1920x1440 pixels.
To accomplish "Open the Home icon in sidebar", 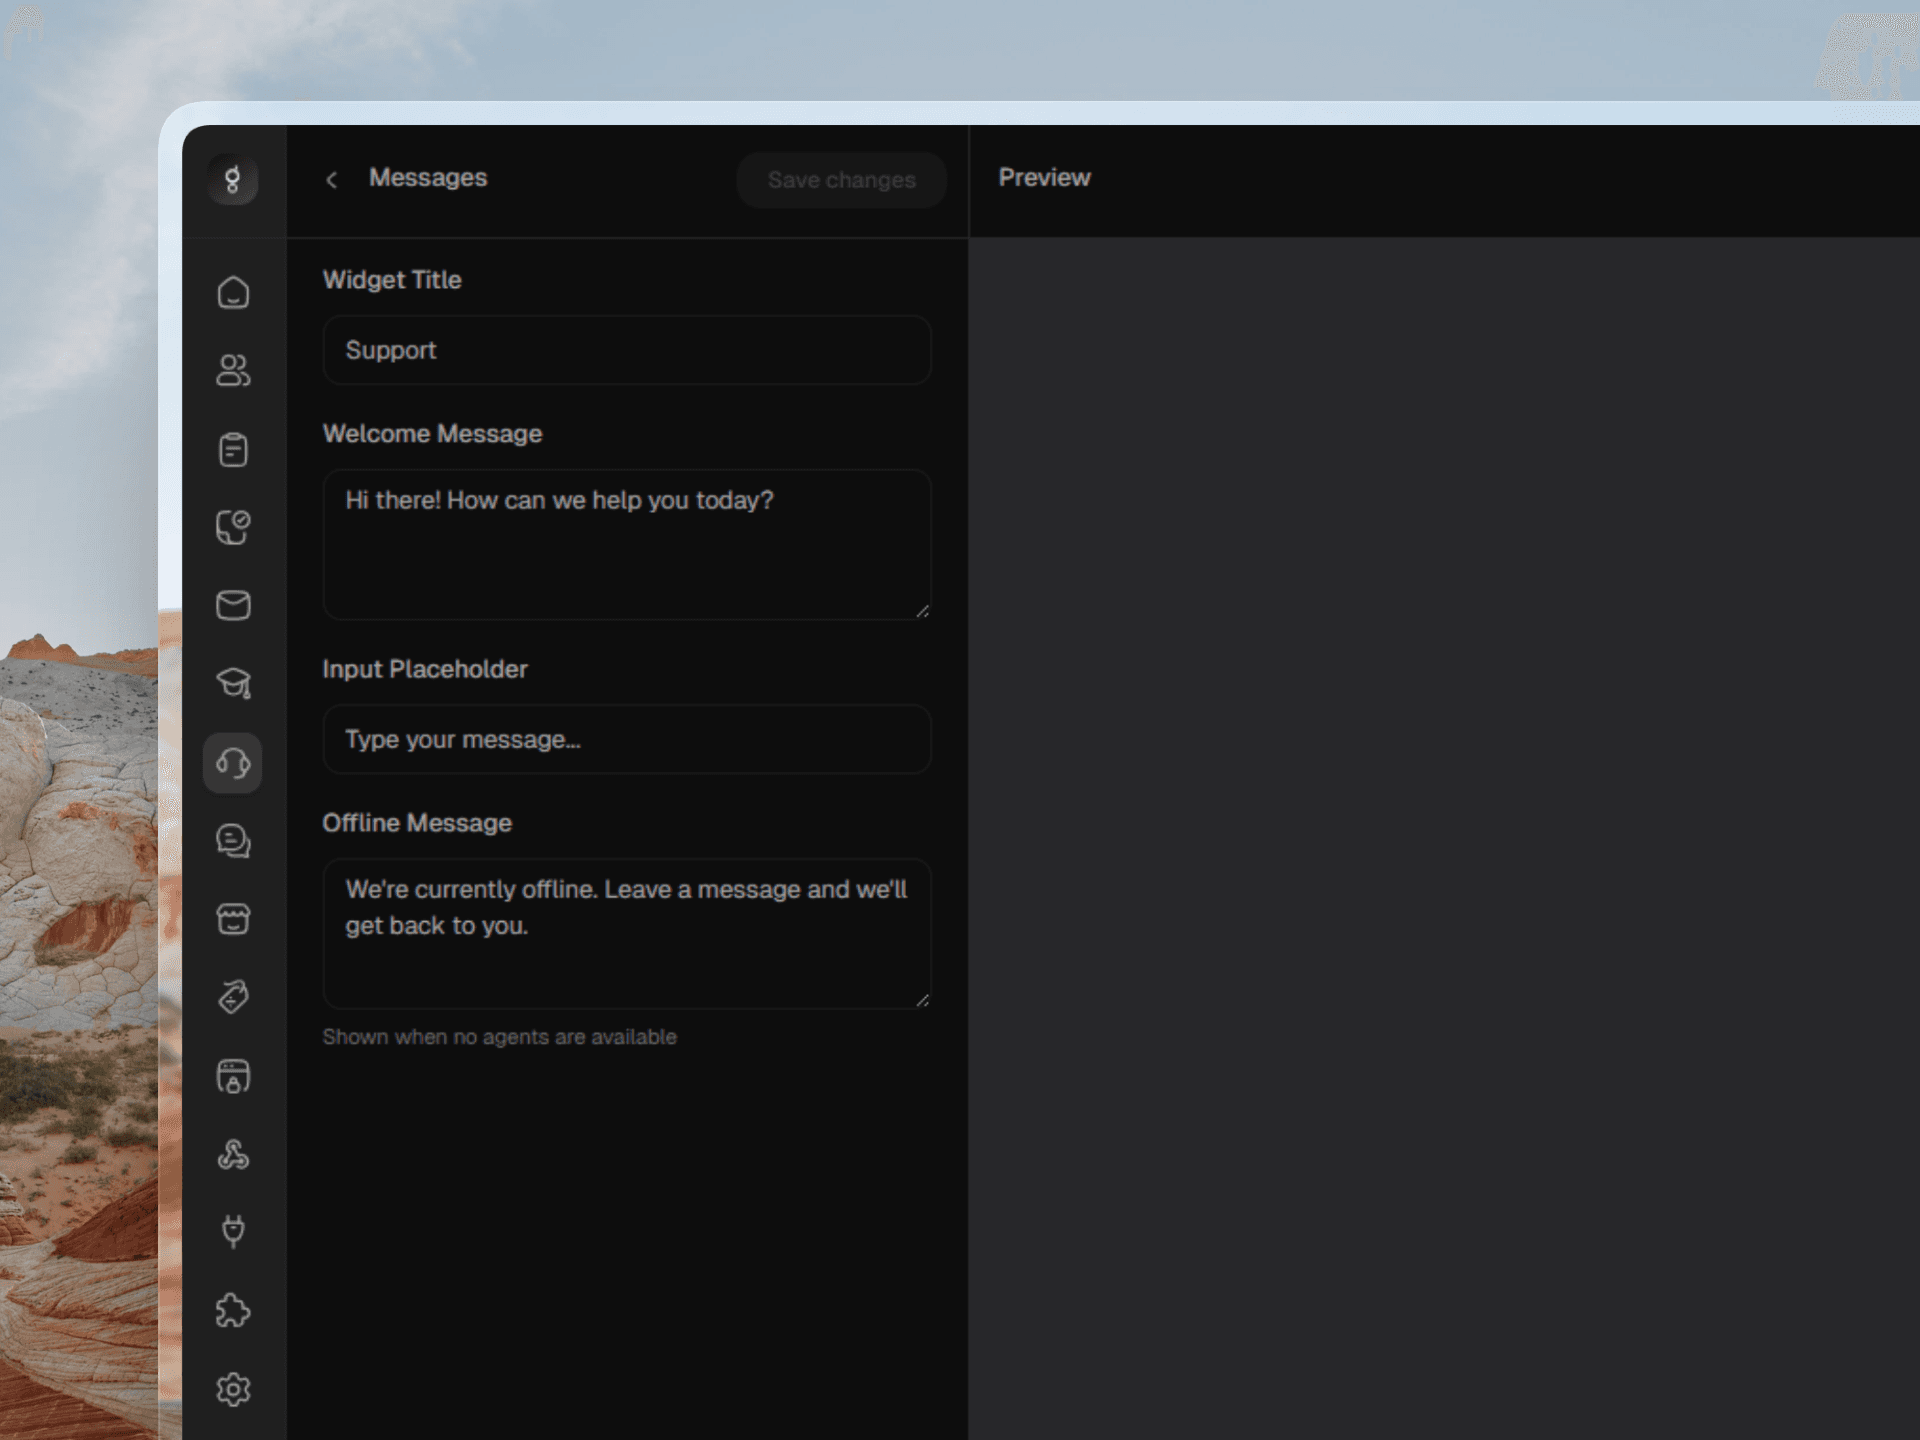I will click(233, 292).
